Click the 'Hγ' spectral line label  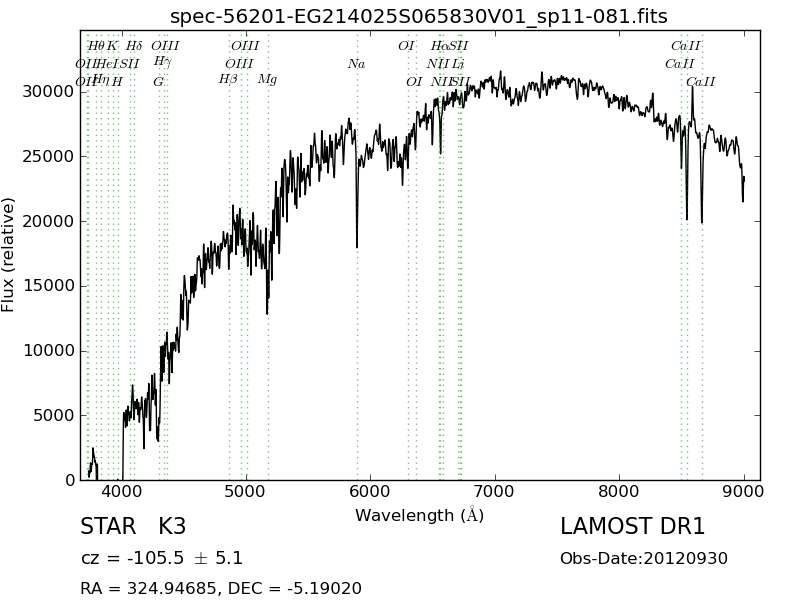(163, 62)
